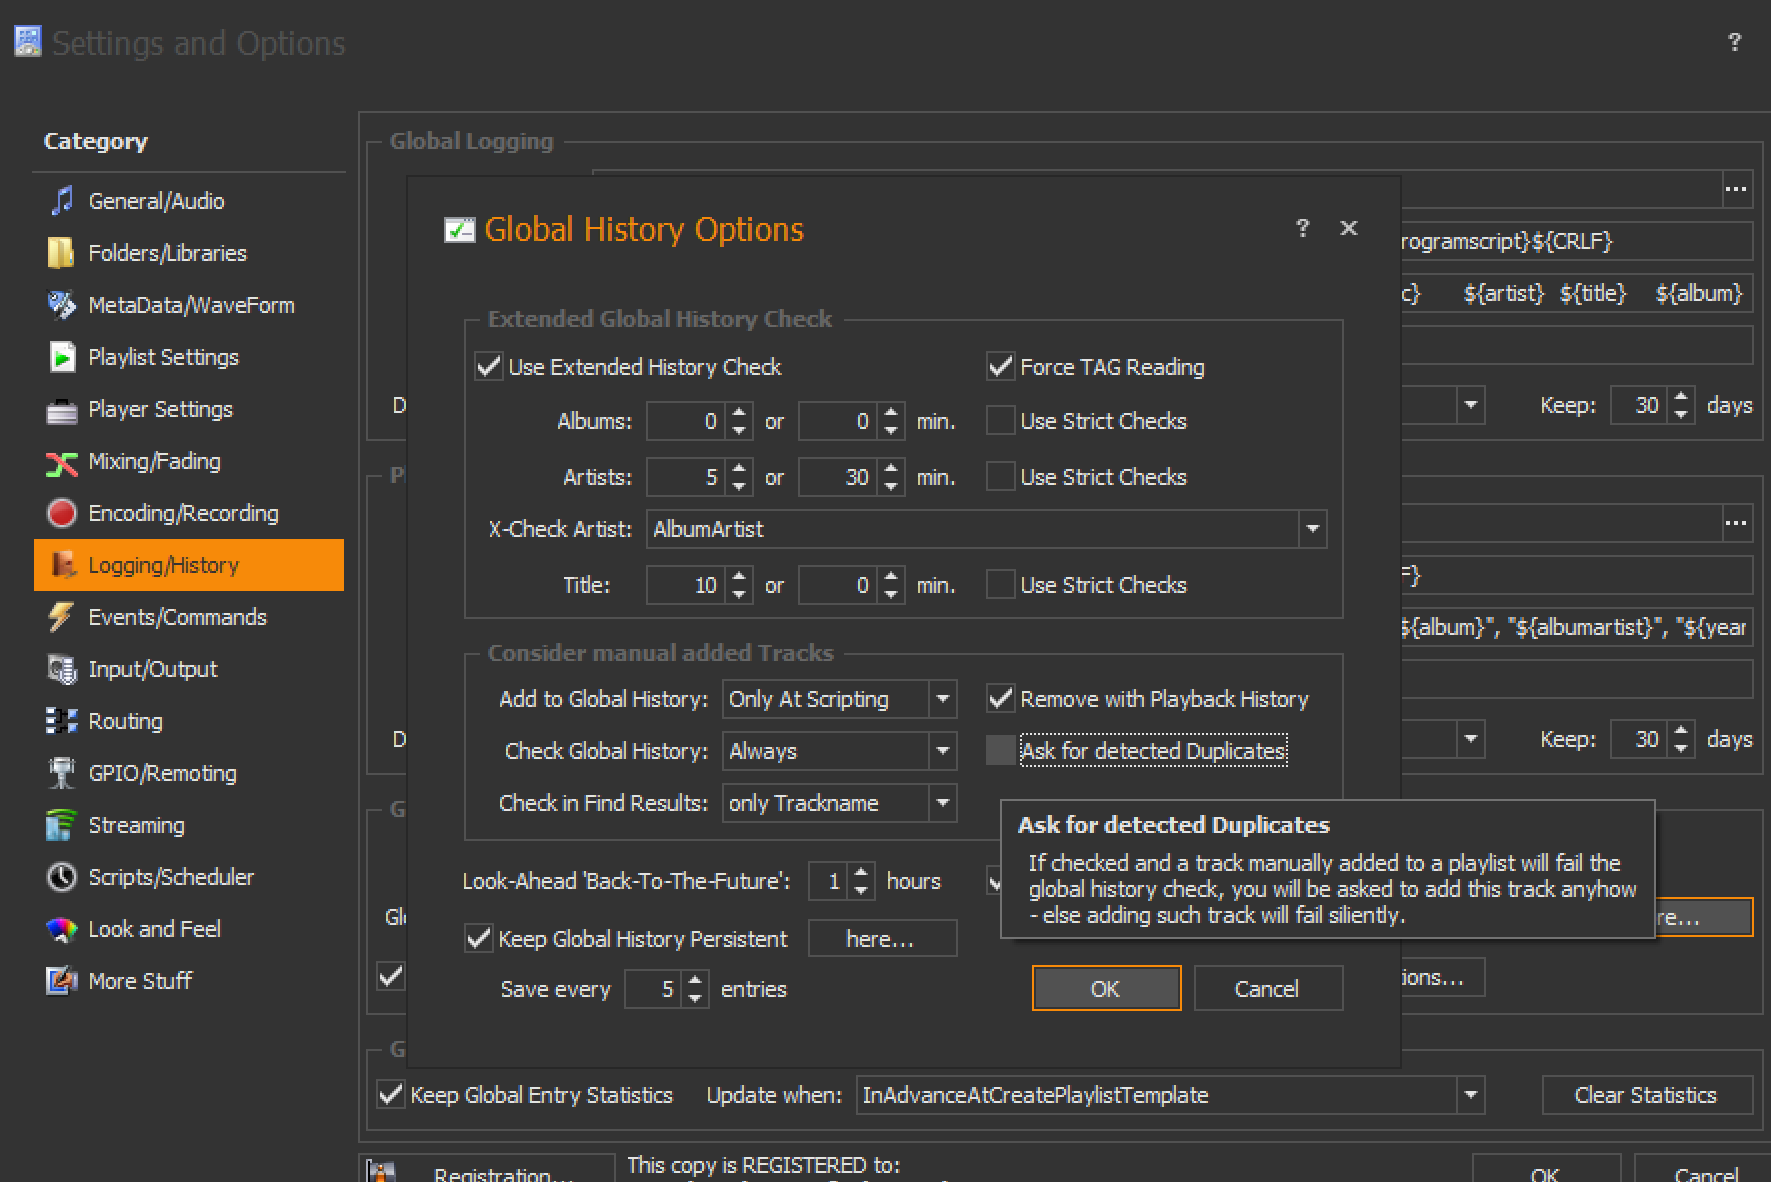Open the Check in Find Results dropdown
The image size is (1771, 1182).
coord(942,803)
